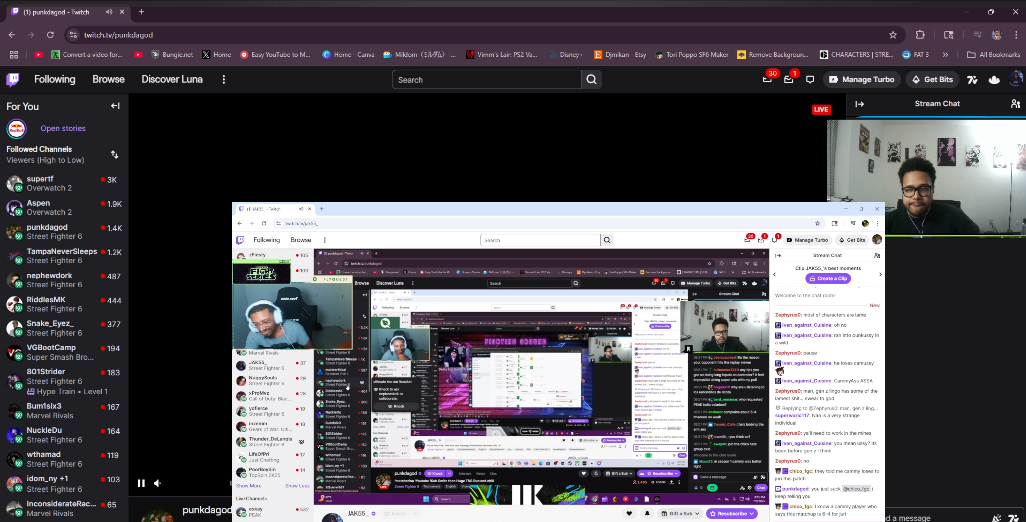Open wthamad channel in sidebar
Viewport: 1026px width, 522px height.
tap(64, 459)
